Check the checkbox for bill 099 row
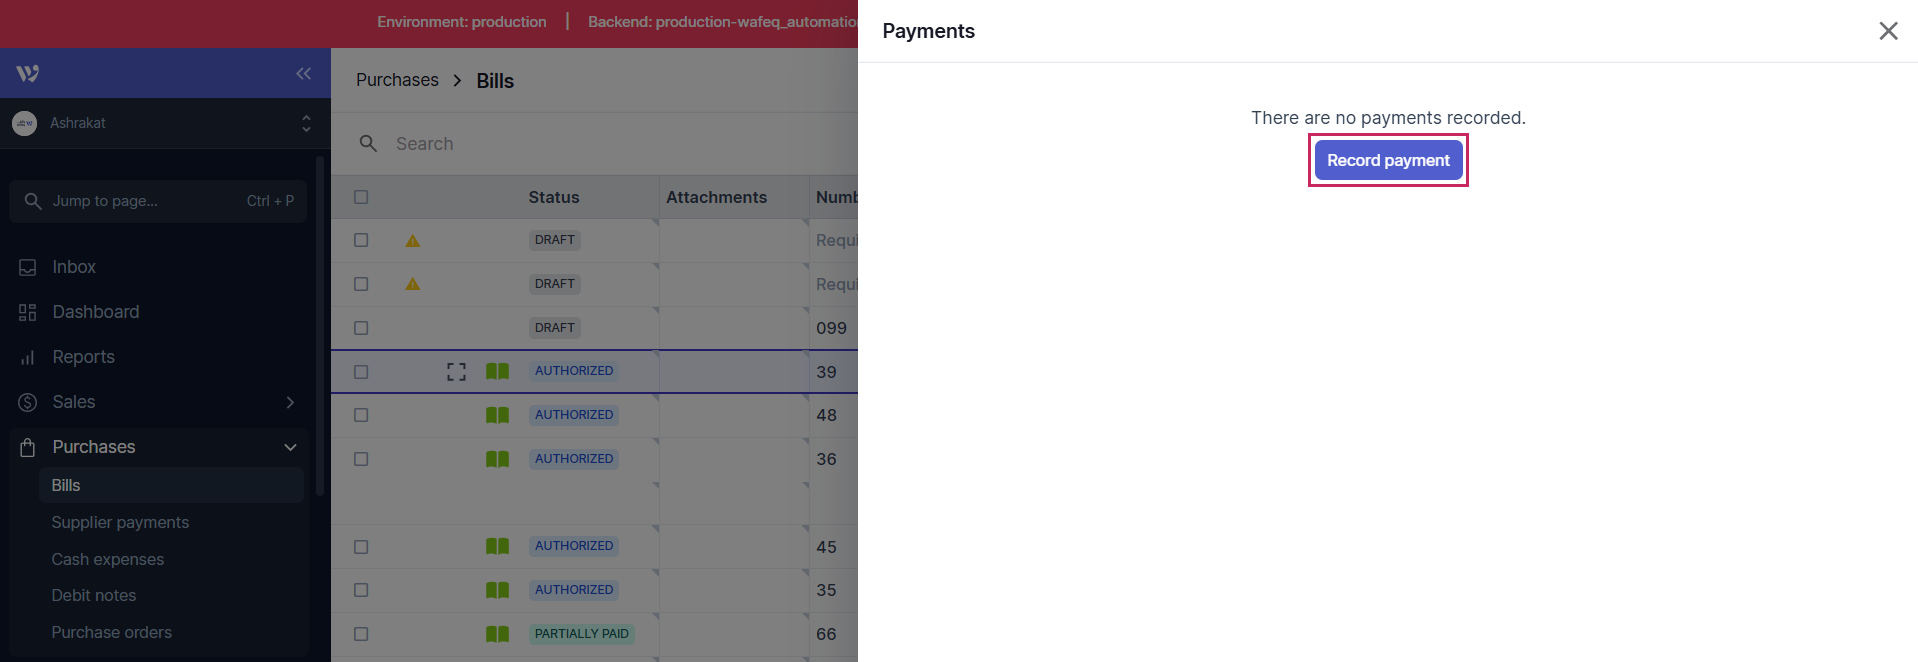This screenshot has height=662, width=1918. tap(361, 328)
